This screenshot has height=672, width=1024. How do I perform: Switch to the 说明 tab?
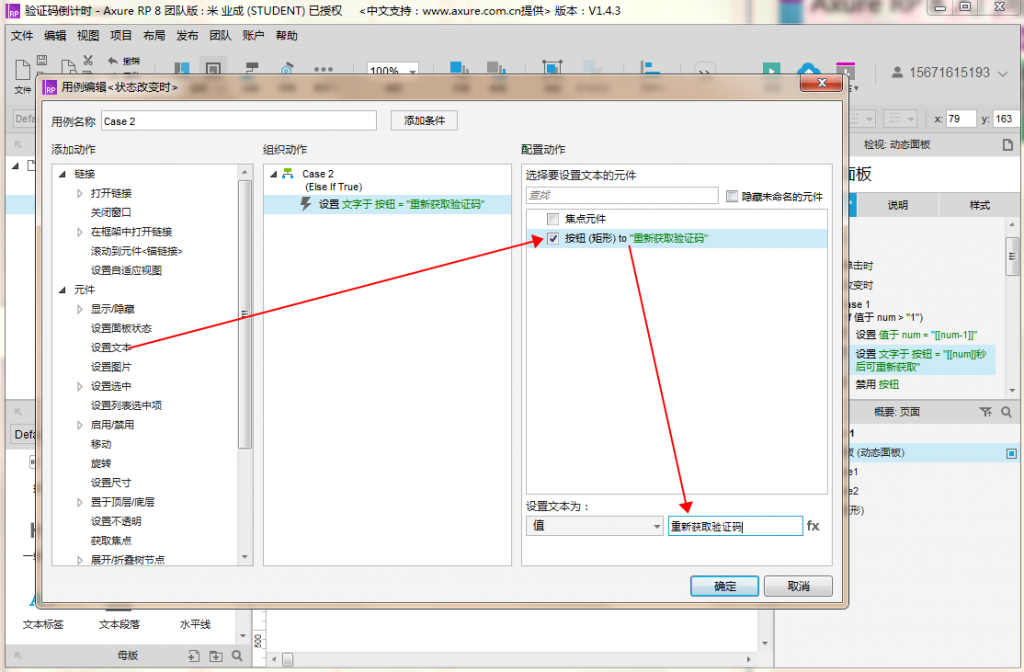click(898, 205)
